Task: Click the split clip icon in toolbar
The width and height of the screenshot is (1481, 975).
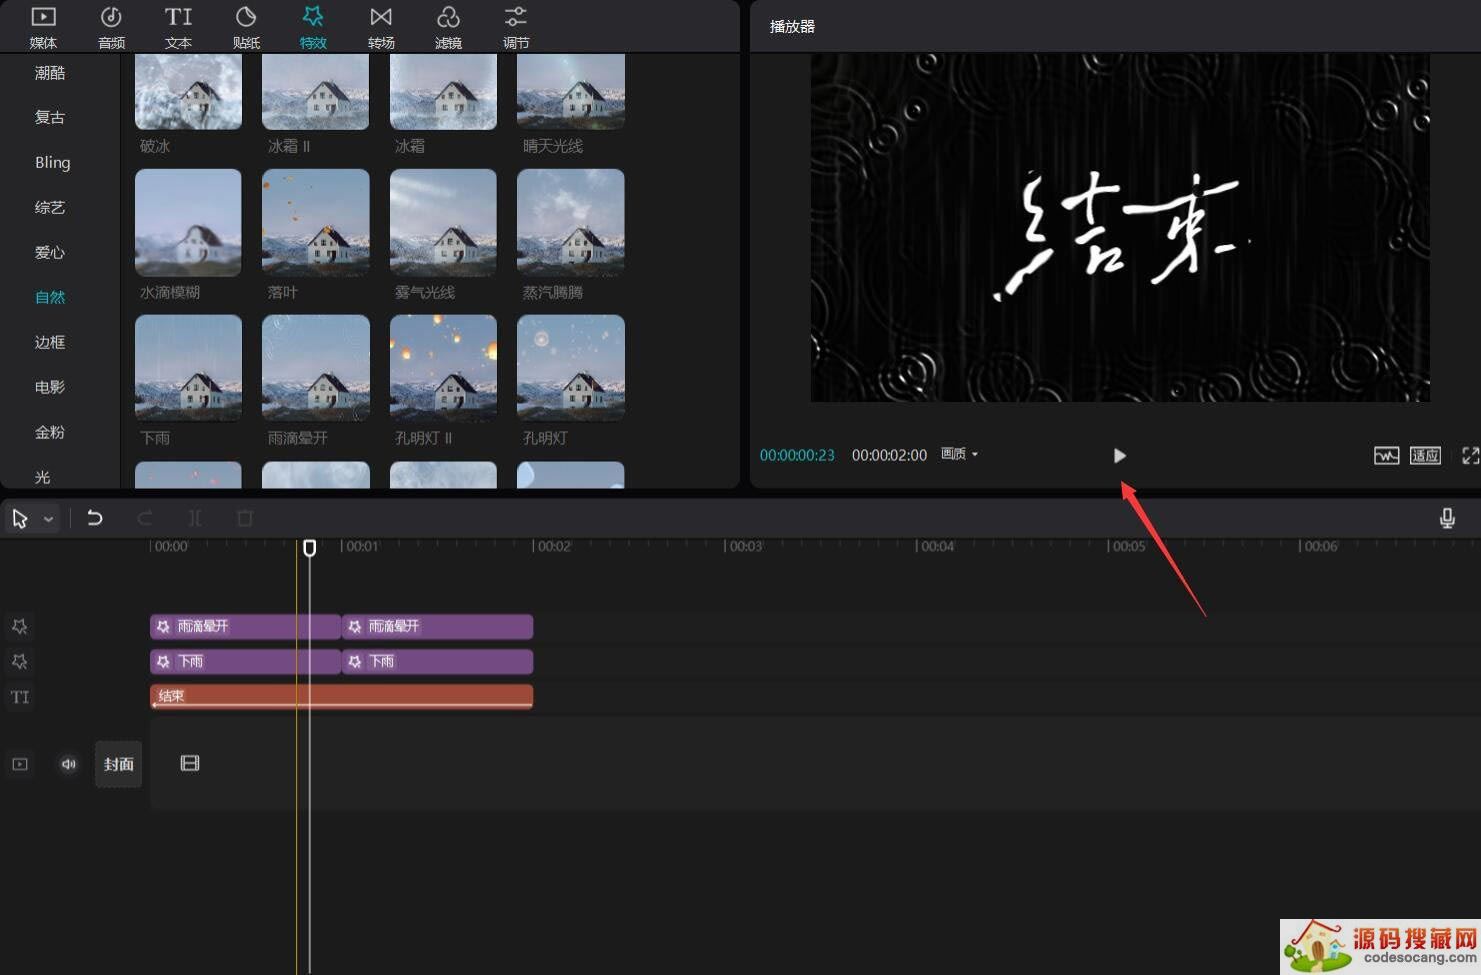Action: pos(195,518)
